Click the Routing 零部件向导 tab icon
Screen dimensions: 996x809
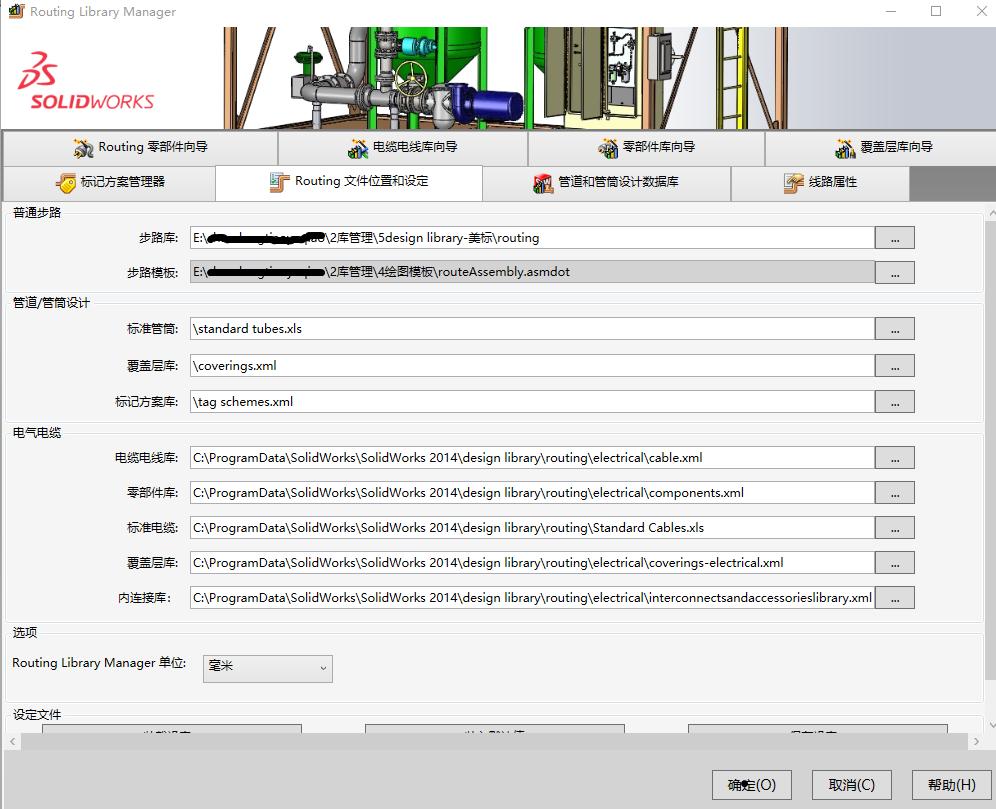83,148
